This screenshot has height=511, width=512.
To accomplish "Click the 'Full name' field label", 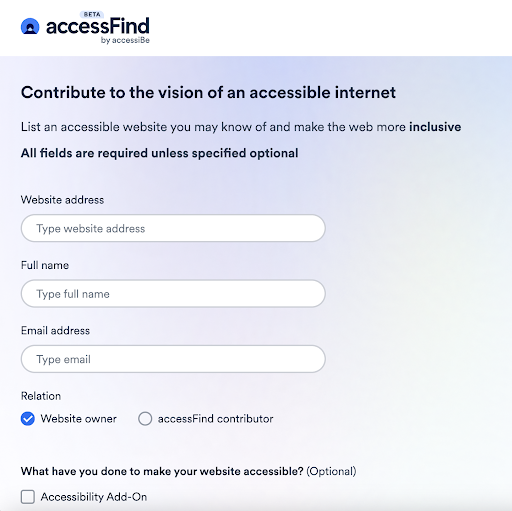I will pyautogui.click(x=45, y=265).
